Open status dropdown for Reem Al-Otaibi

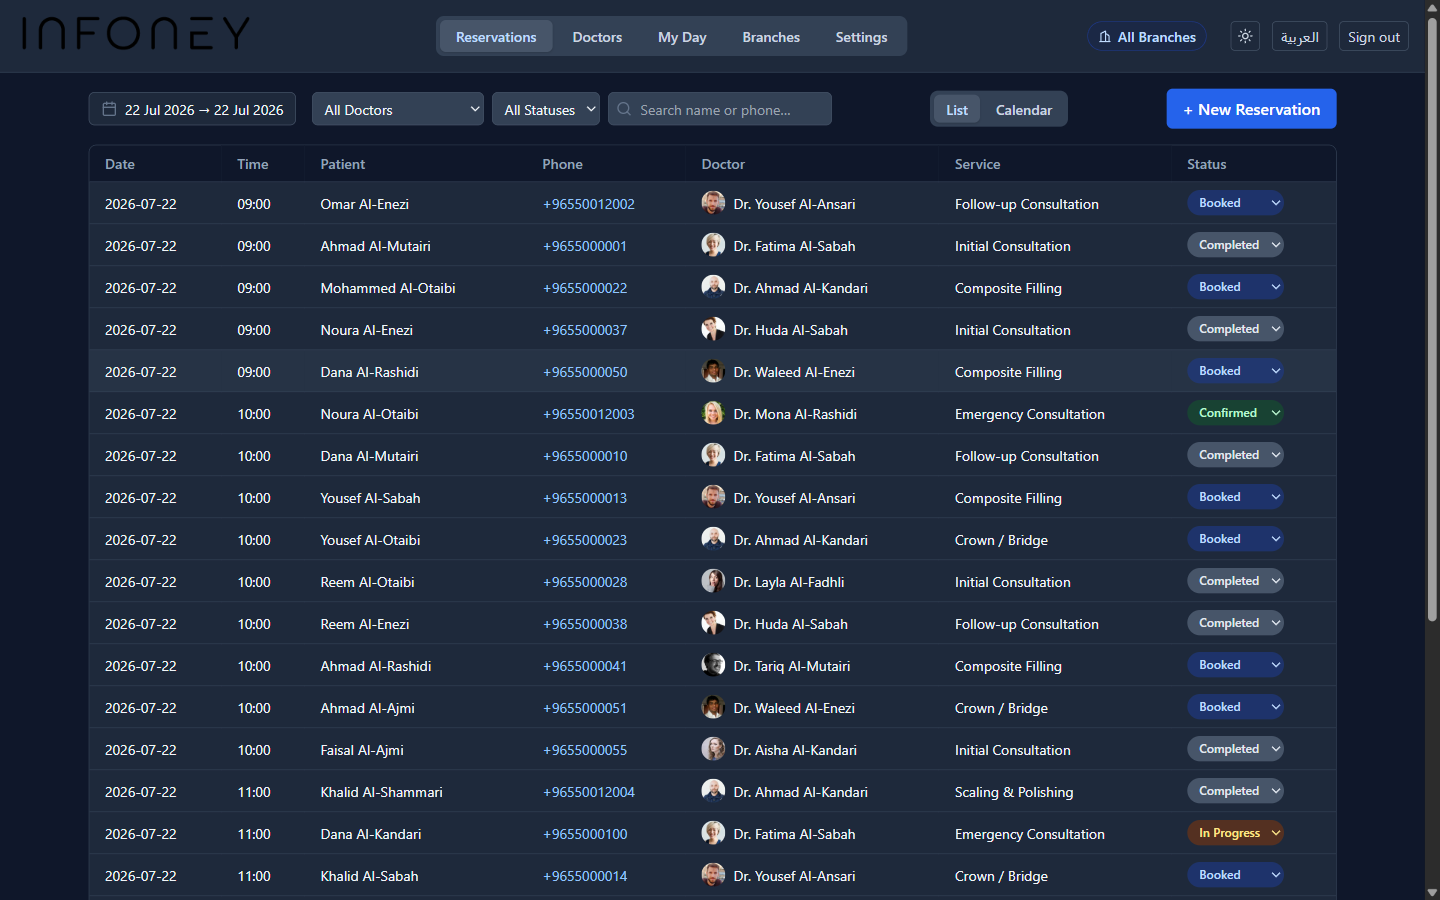[1235, 581]
